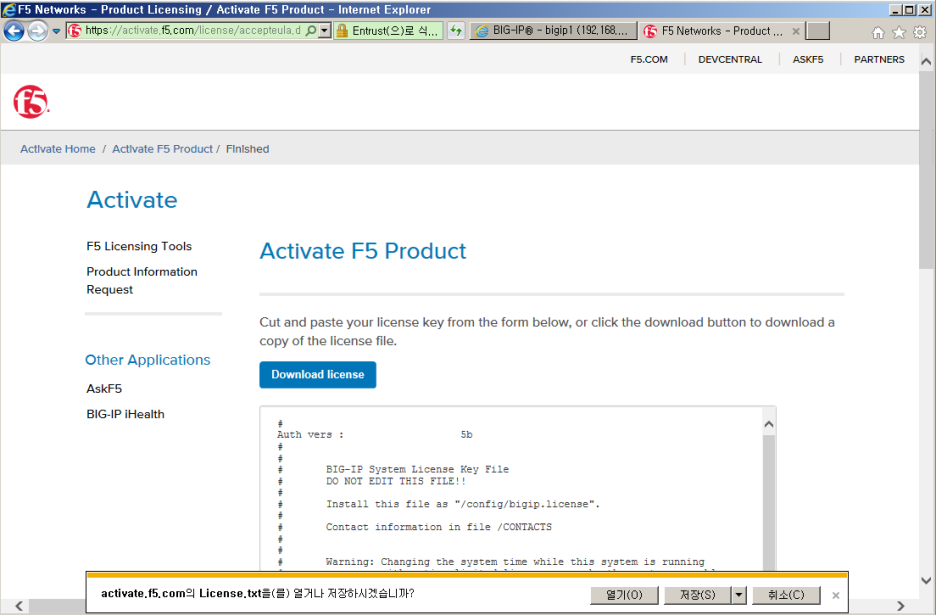Open the address bar autocomplete dropdown
This screenshot has height=615, width=936.
(325, 31)
